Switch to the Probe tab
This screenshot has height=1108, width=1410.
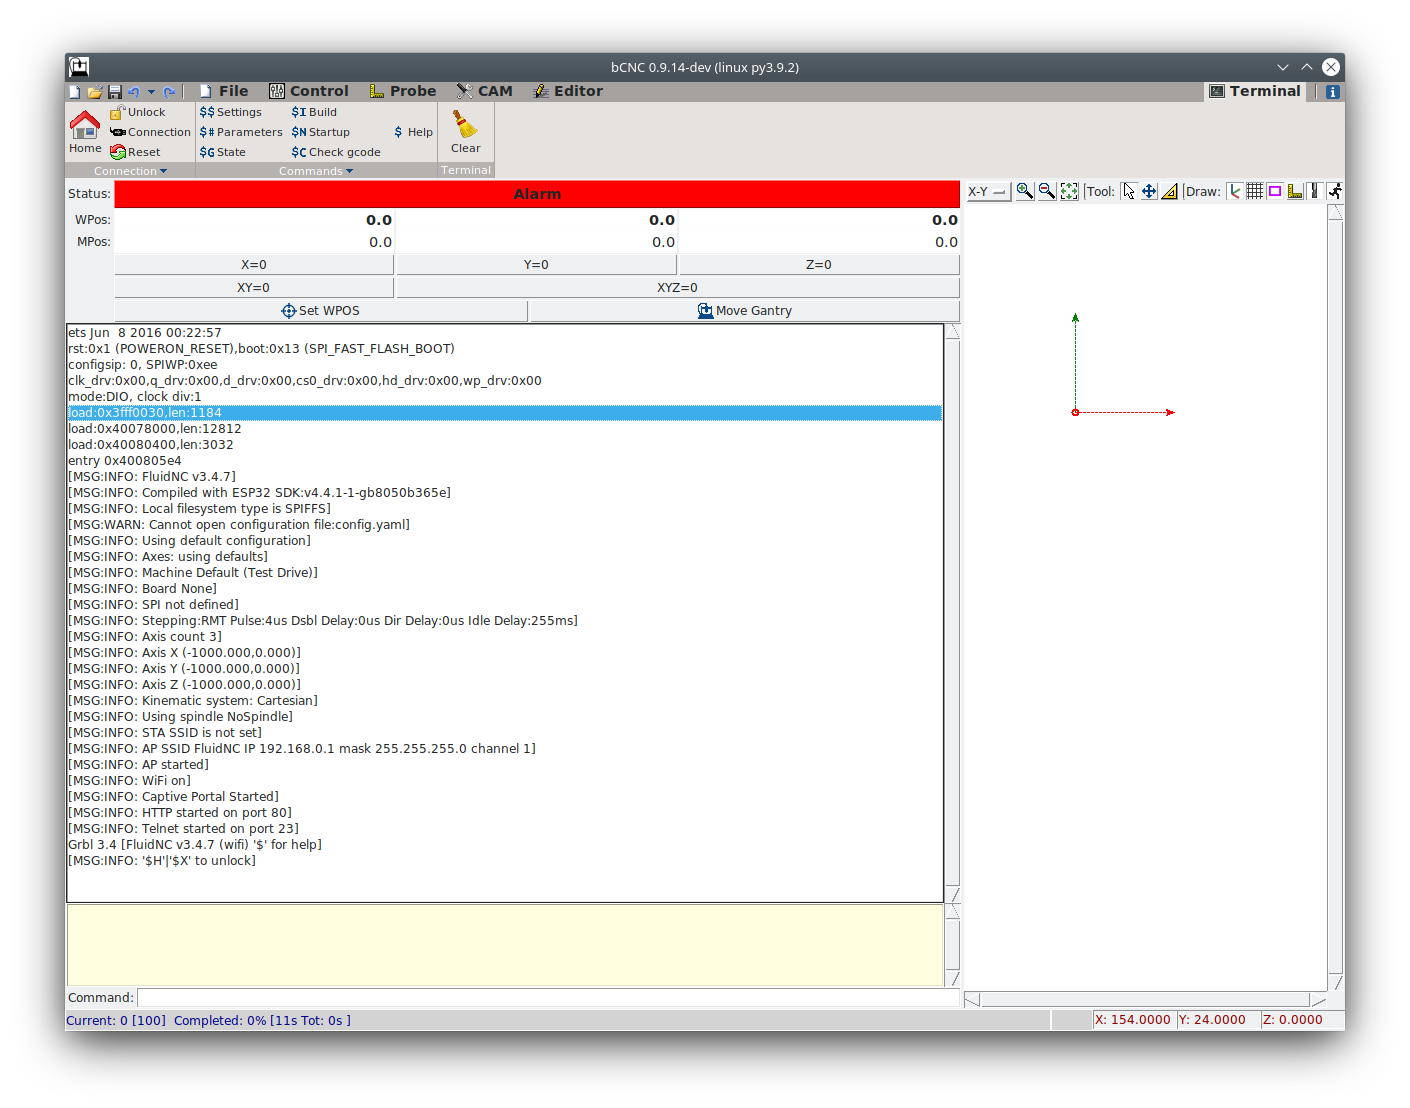403,91
